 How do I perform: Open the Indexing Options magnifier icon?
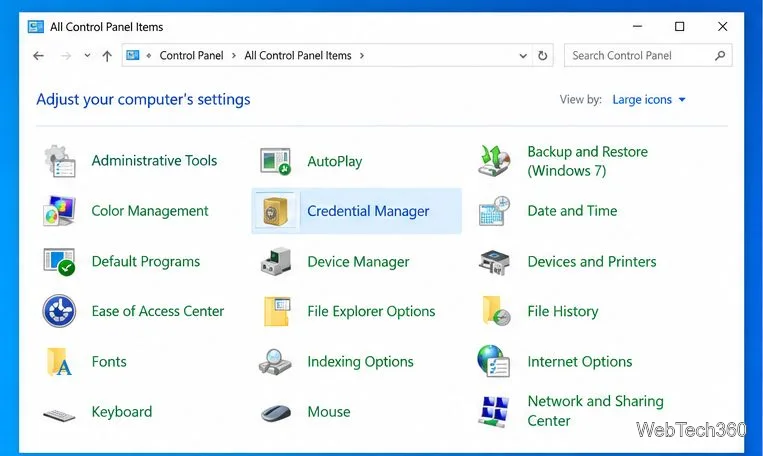[x=275, y=362]
